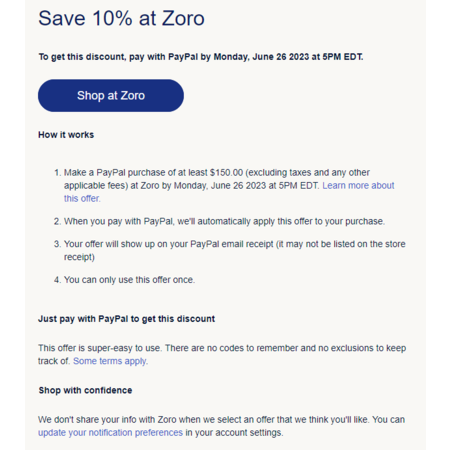The image size is (450, 450).
Task: Click the in your account settings text
Action: 234,433
